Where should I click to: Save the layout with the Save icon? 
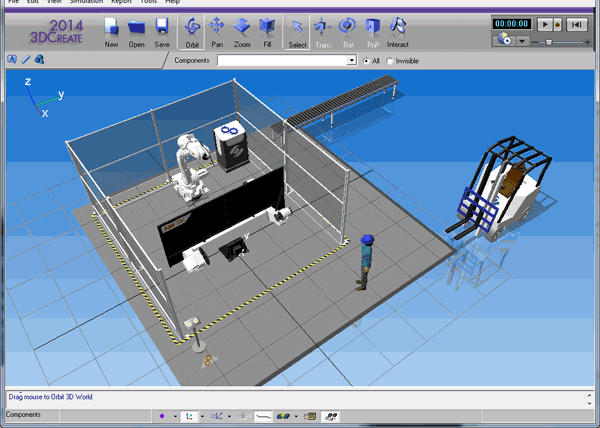[x=161, y=30]
